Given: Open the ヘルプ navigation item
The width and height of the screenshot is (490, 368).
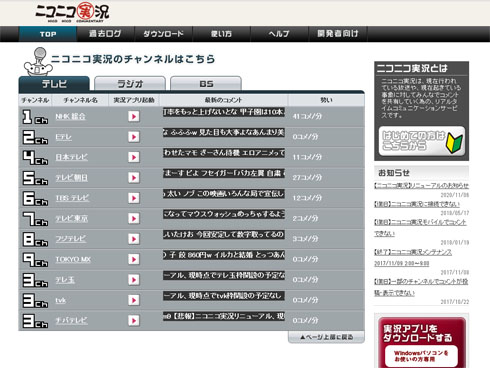Looking at the screenshot, I should point(279,34).
